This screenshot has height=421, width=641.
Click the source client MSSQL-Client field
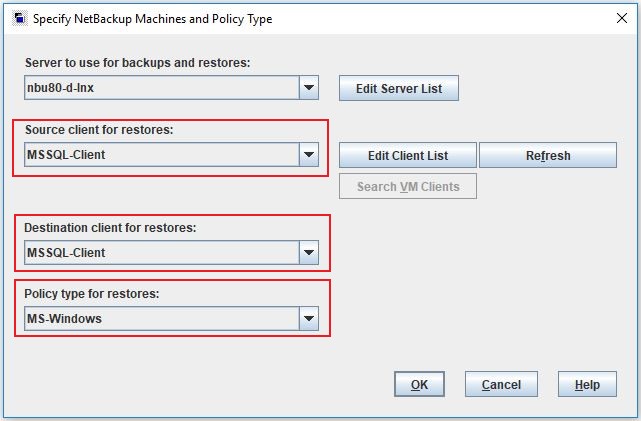(161, 155)
